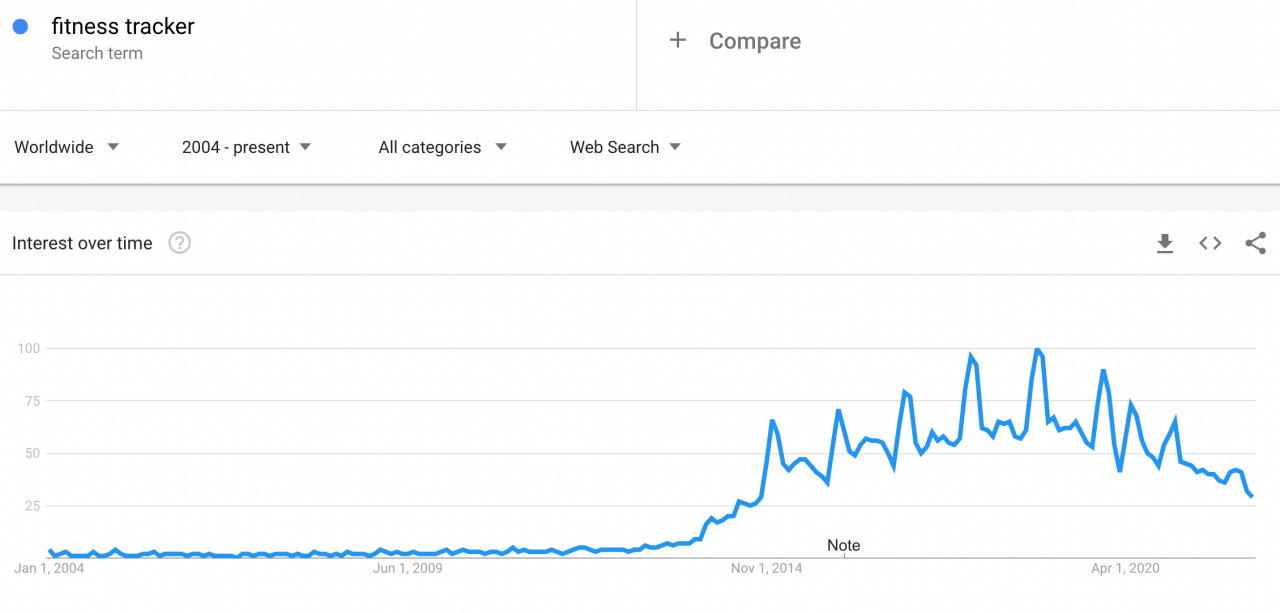This screenshot has width=1280, height=613.
Task: Open the 2004 - present time range dropdown
Action: click(247, 147)
